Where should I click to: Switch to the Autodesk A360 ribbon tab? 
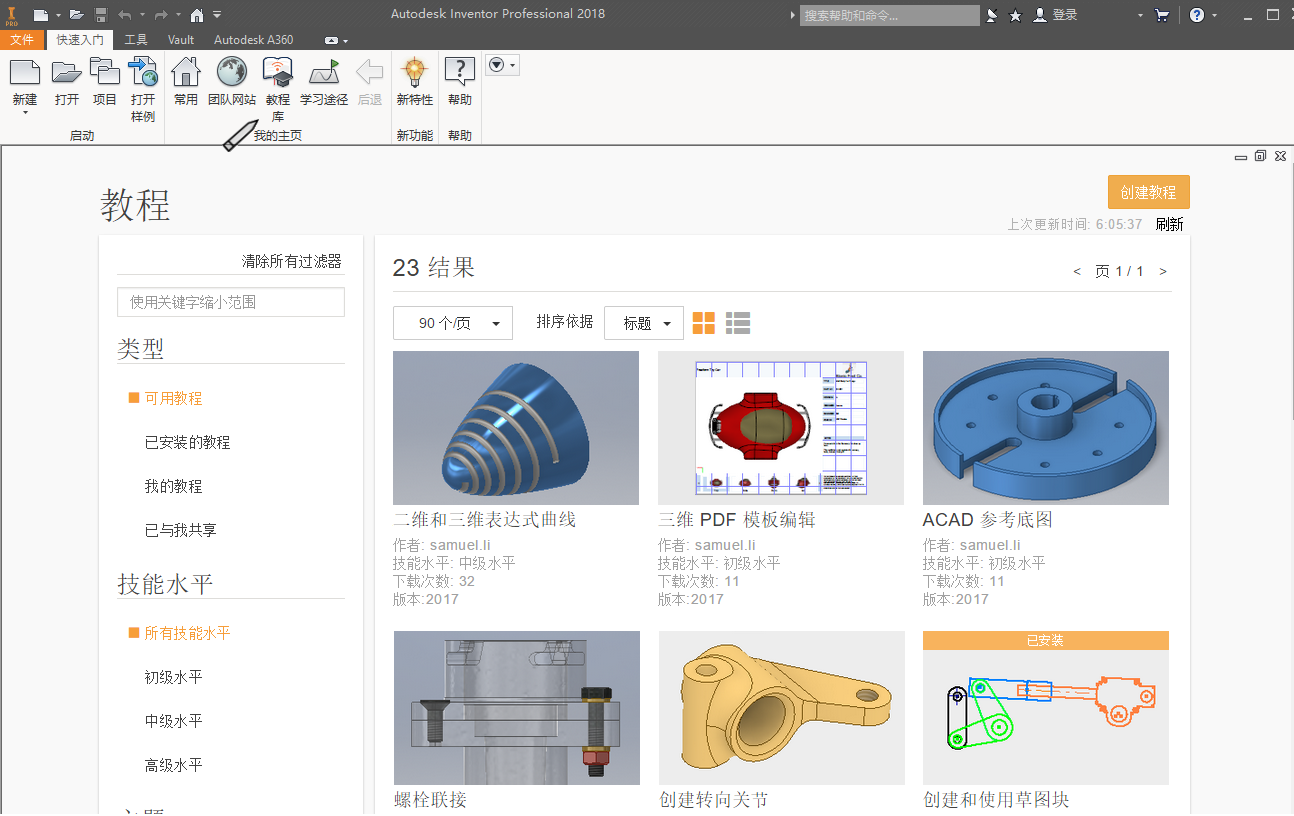[x=254, y=40]
